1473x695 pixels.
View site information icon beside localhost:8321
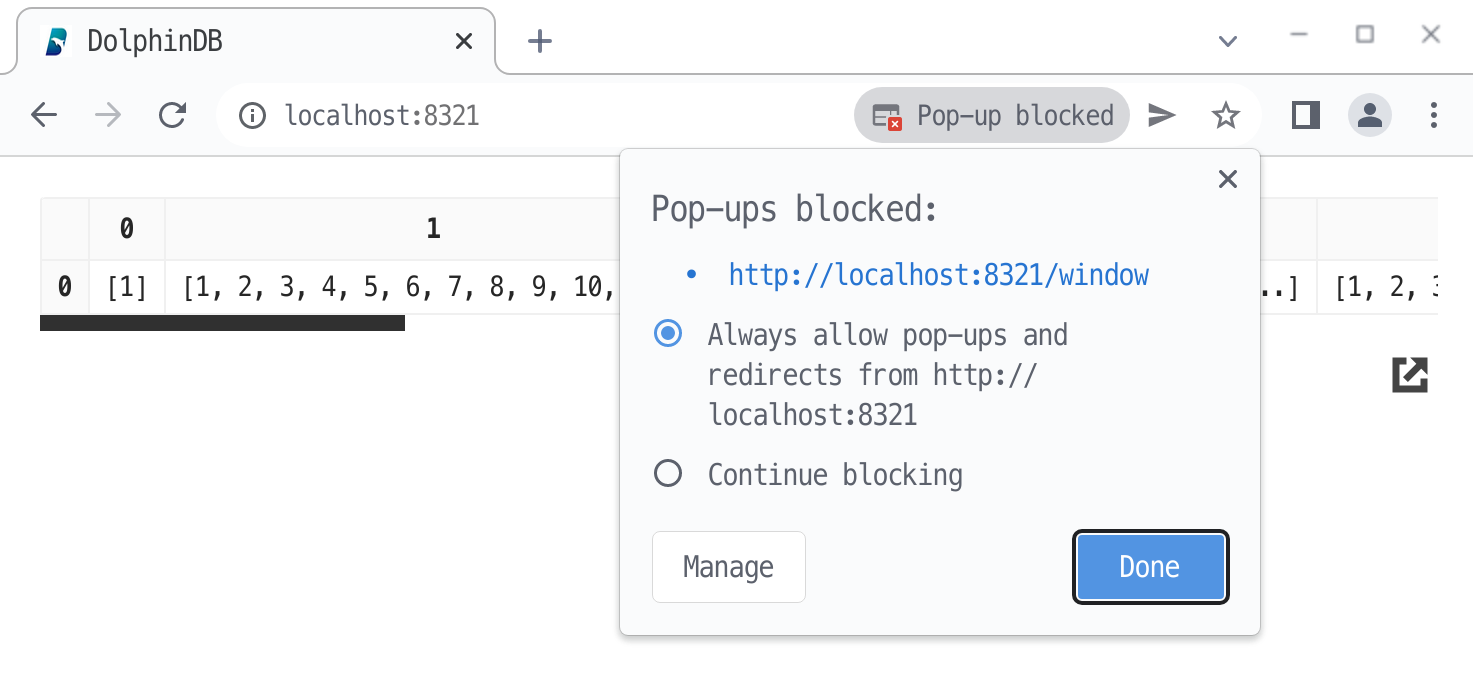253,116
